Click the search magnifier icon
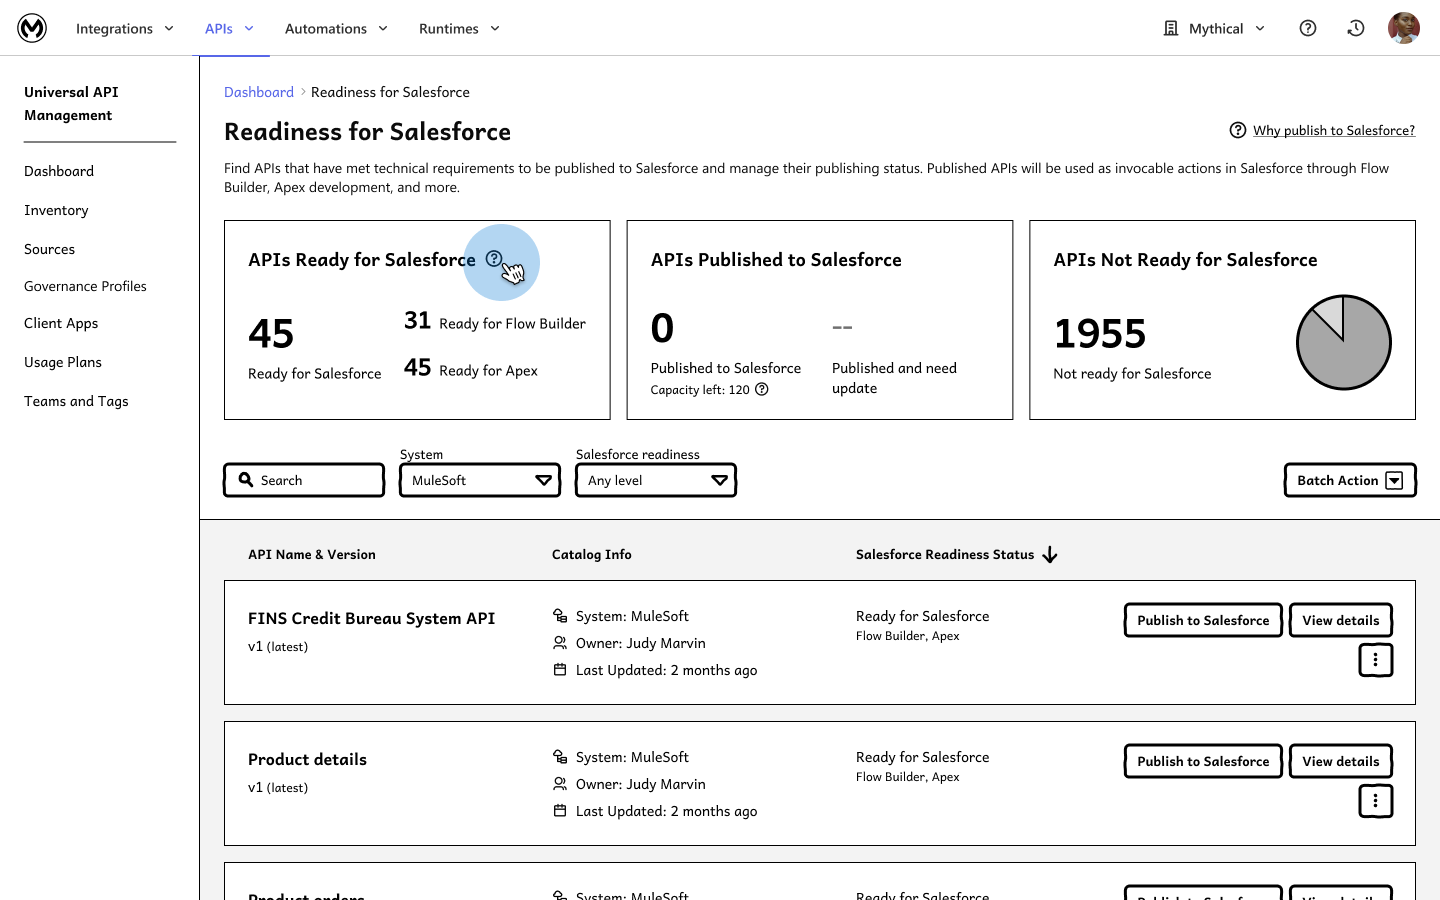The image size is (1440, 900). 246,480
